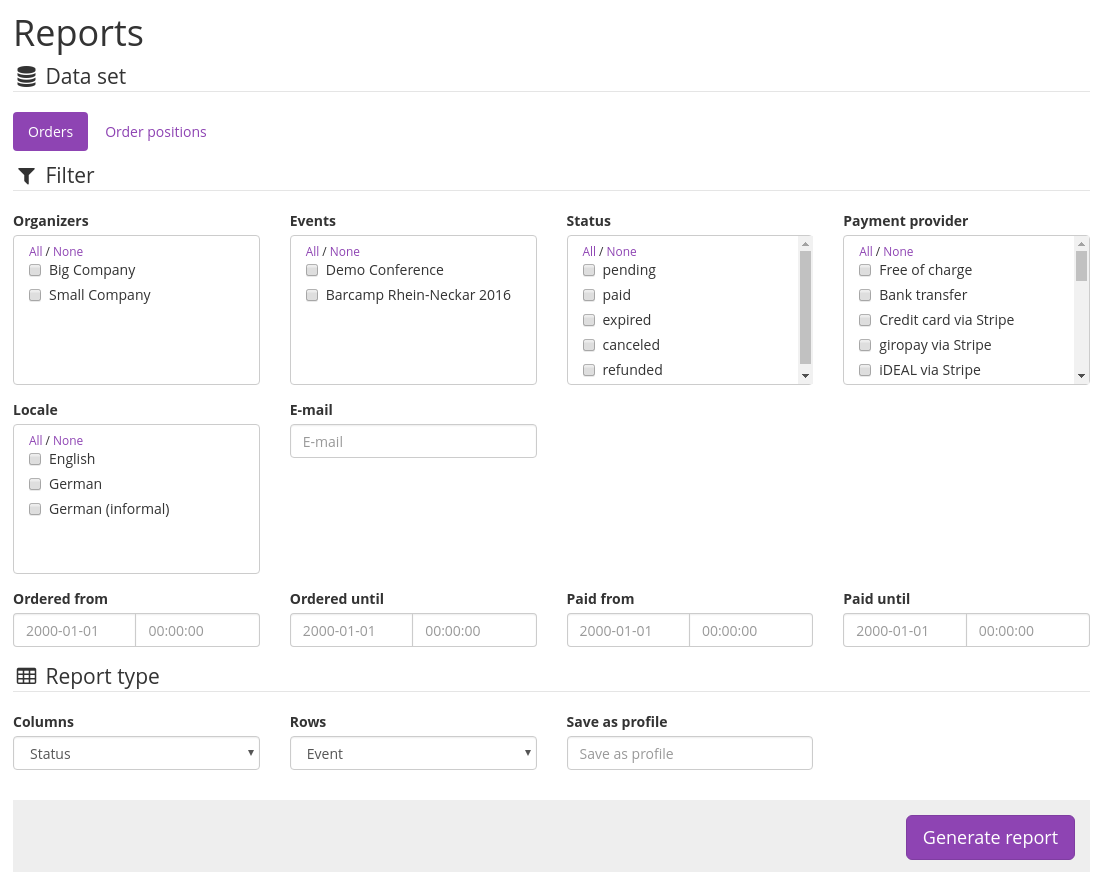Click the Payment provider scroll up arrow

point(1081,243)
